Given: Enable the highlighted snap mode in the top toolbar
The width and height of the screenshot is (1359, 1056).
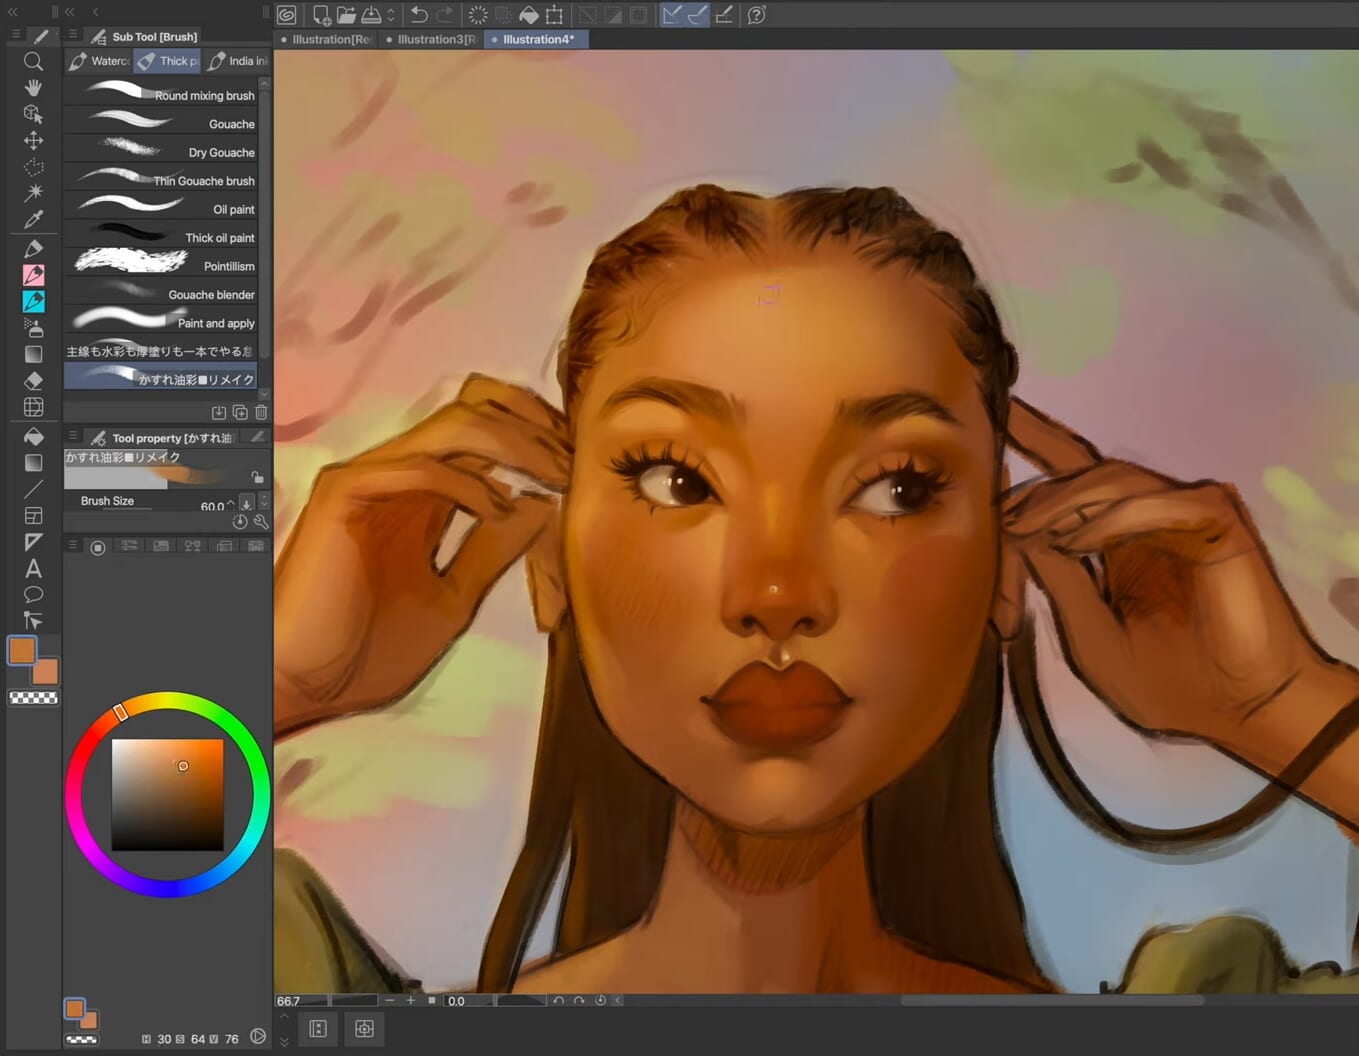Looking at the screenshot, I should click(x=697, y=14).
